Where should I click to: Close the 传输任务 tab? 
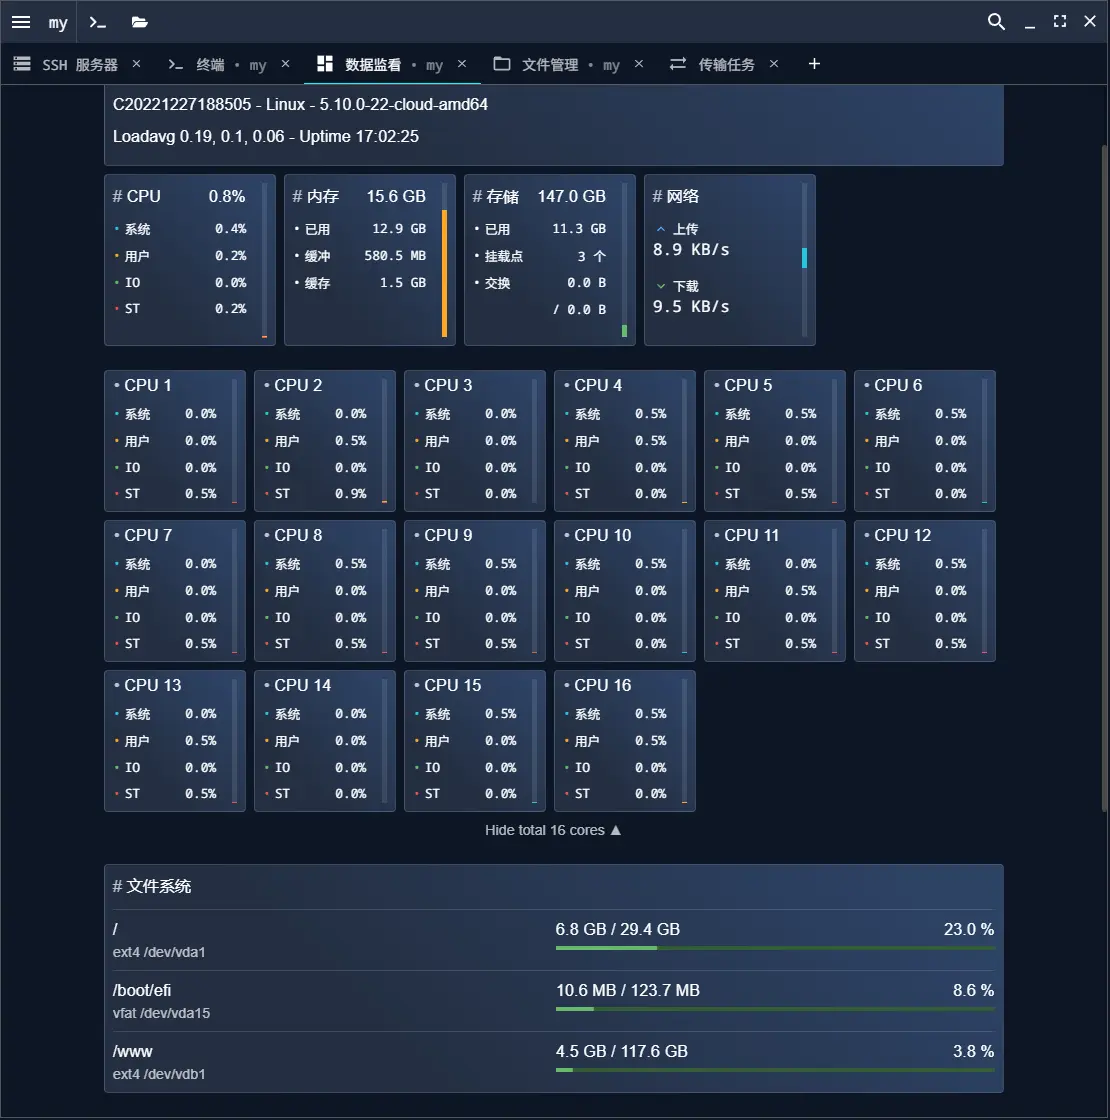(774, 64)
